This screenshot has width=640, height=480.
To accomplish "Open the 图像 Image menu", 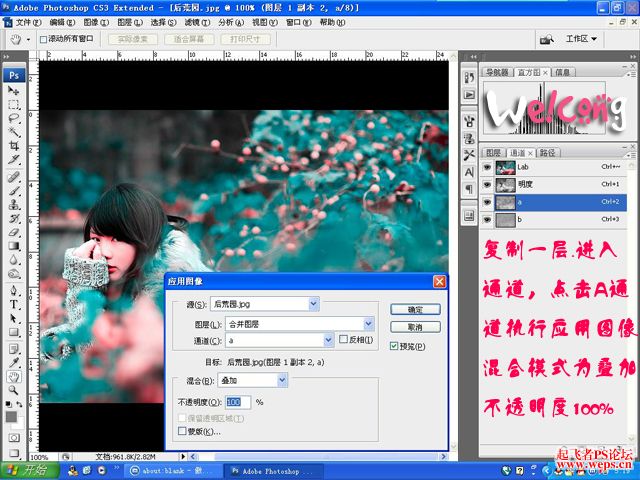I will [96, 22].
